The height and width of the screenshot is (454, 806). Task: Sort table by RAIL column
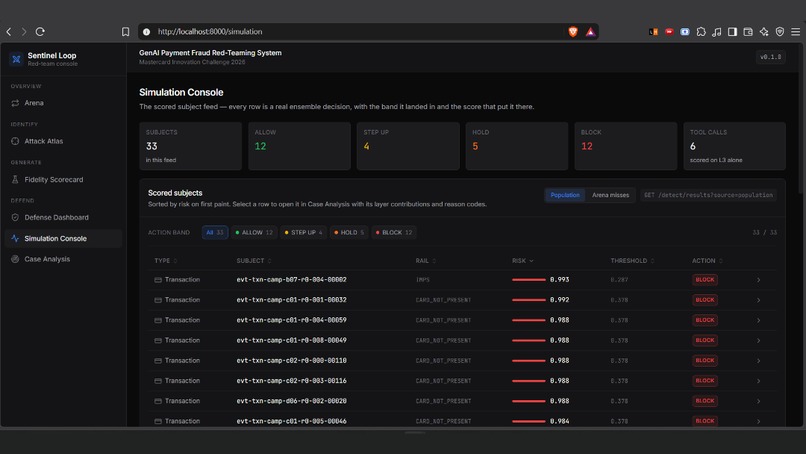[x=426, y=261]
